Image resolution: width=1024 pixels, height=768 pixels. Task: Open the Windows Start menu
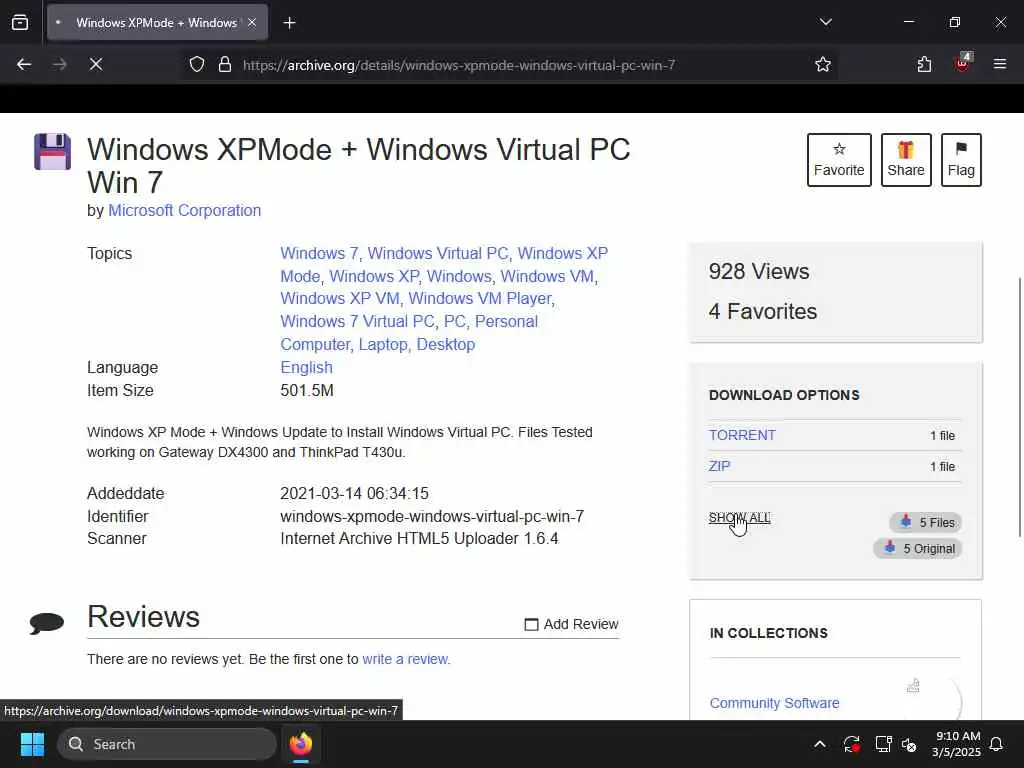[x=32, y=744]
